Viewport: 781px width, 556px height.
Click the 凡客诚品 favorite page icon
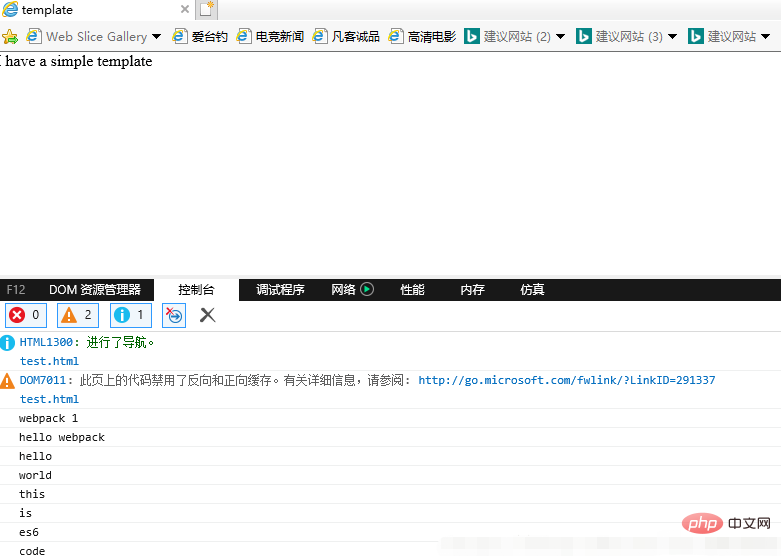[320, 36]
